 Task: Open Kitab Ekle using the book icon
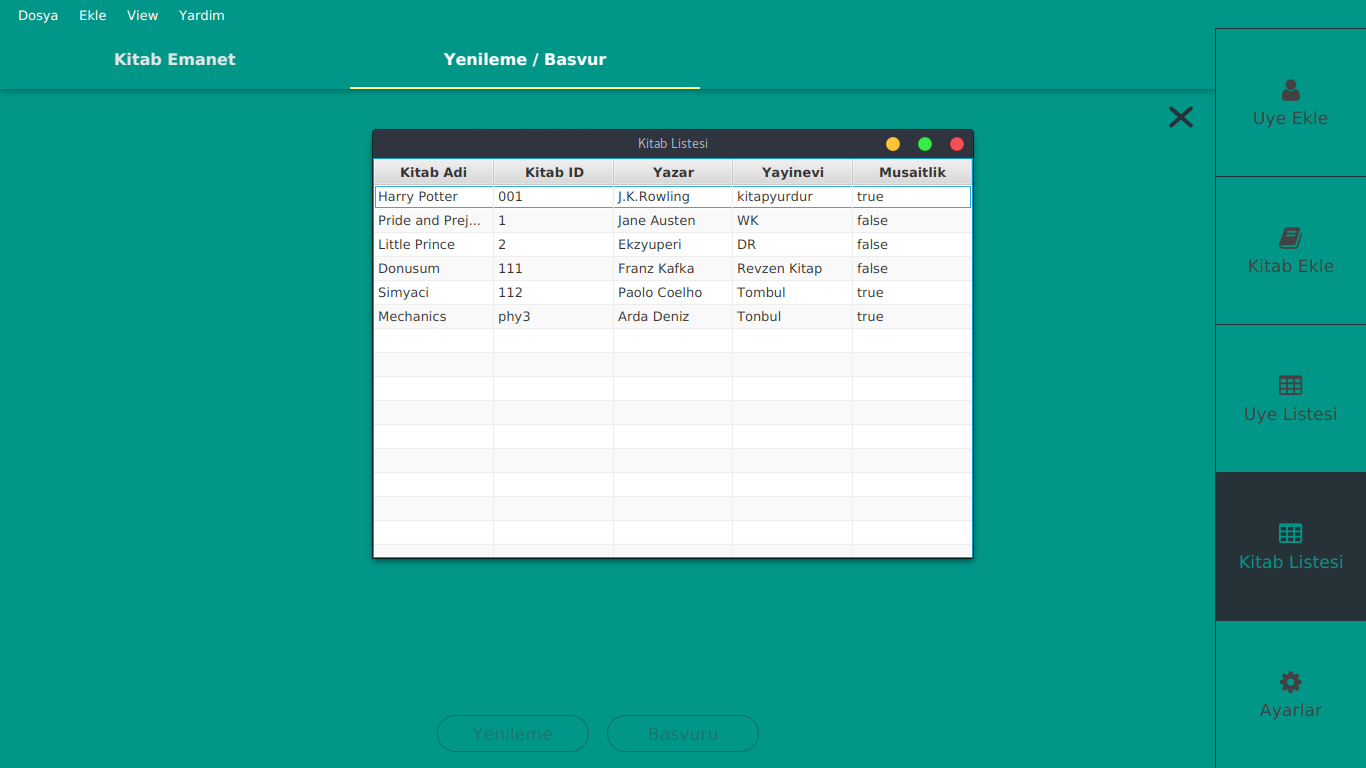pyautogui.click(x=1290, y=239)
